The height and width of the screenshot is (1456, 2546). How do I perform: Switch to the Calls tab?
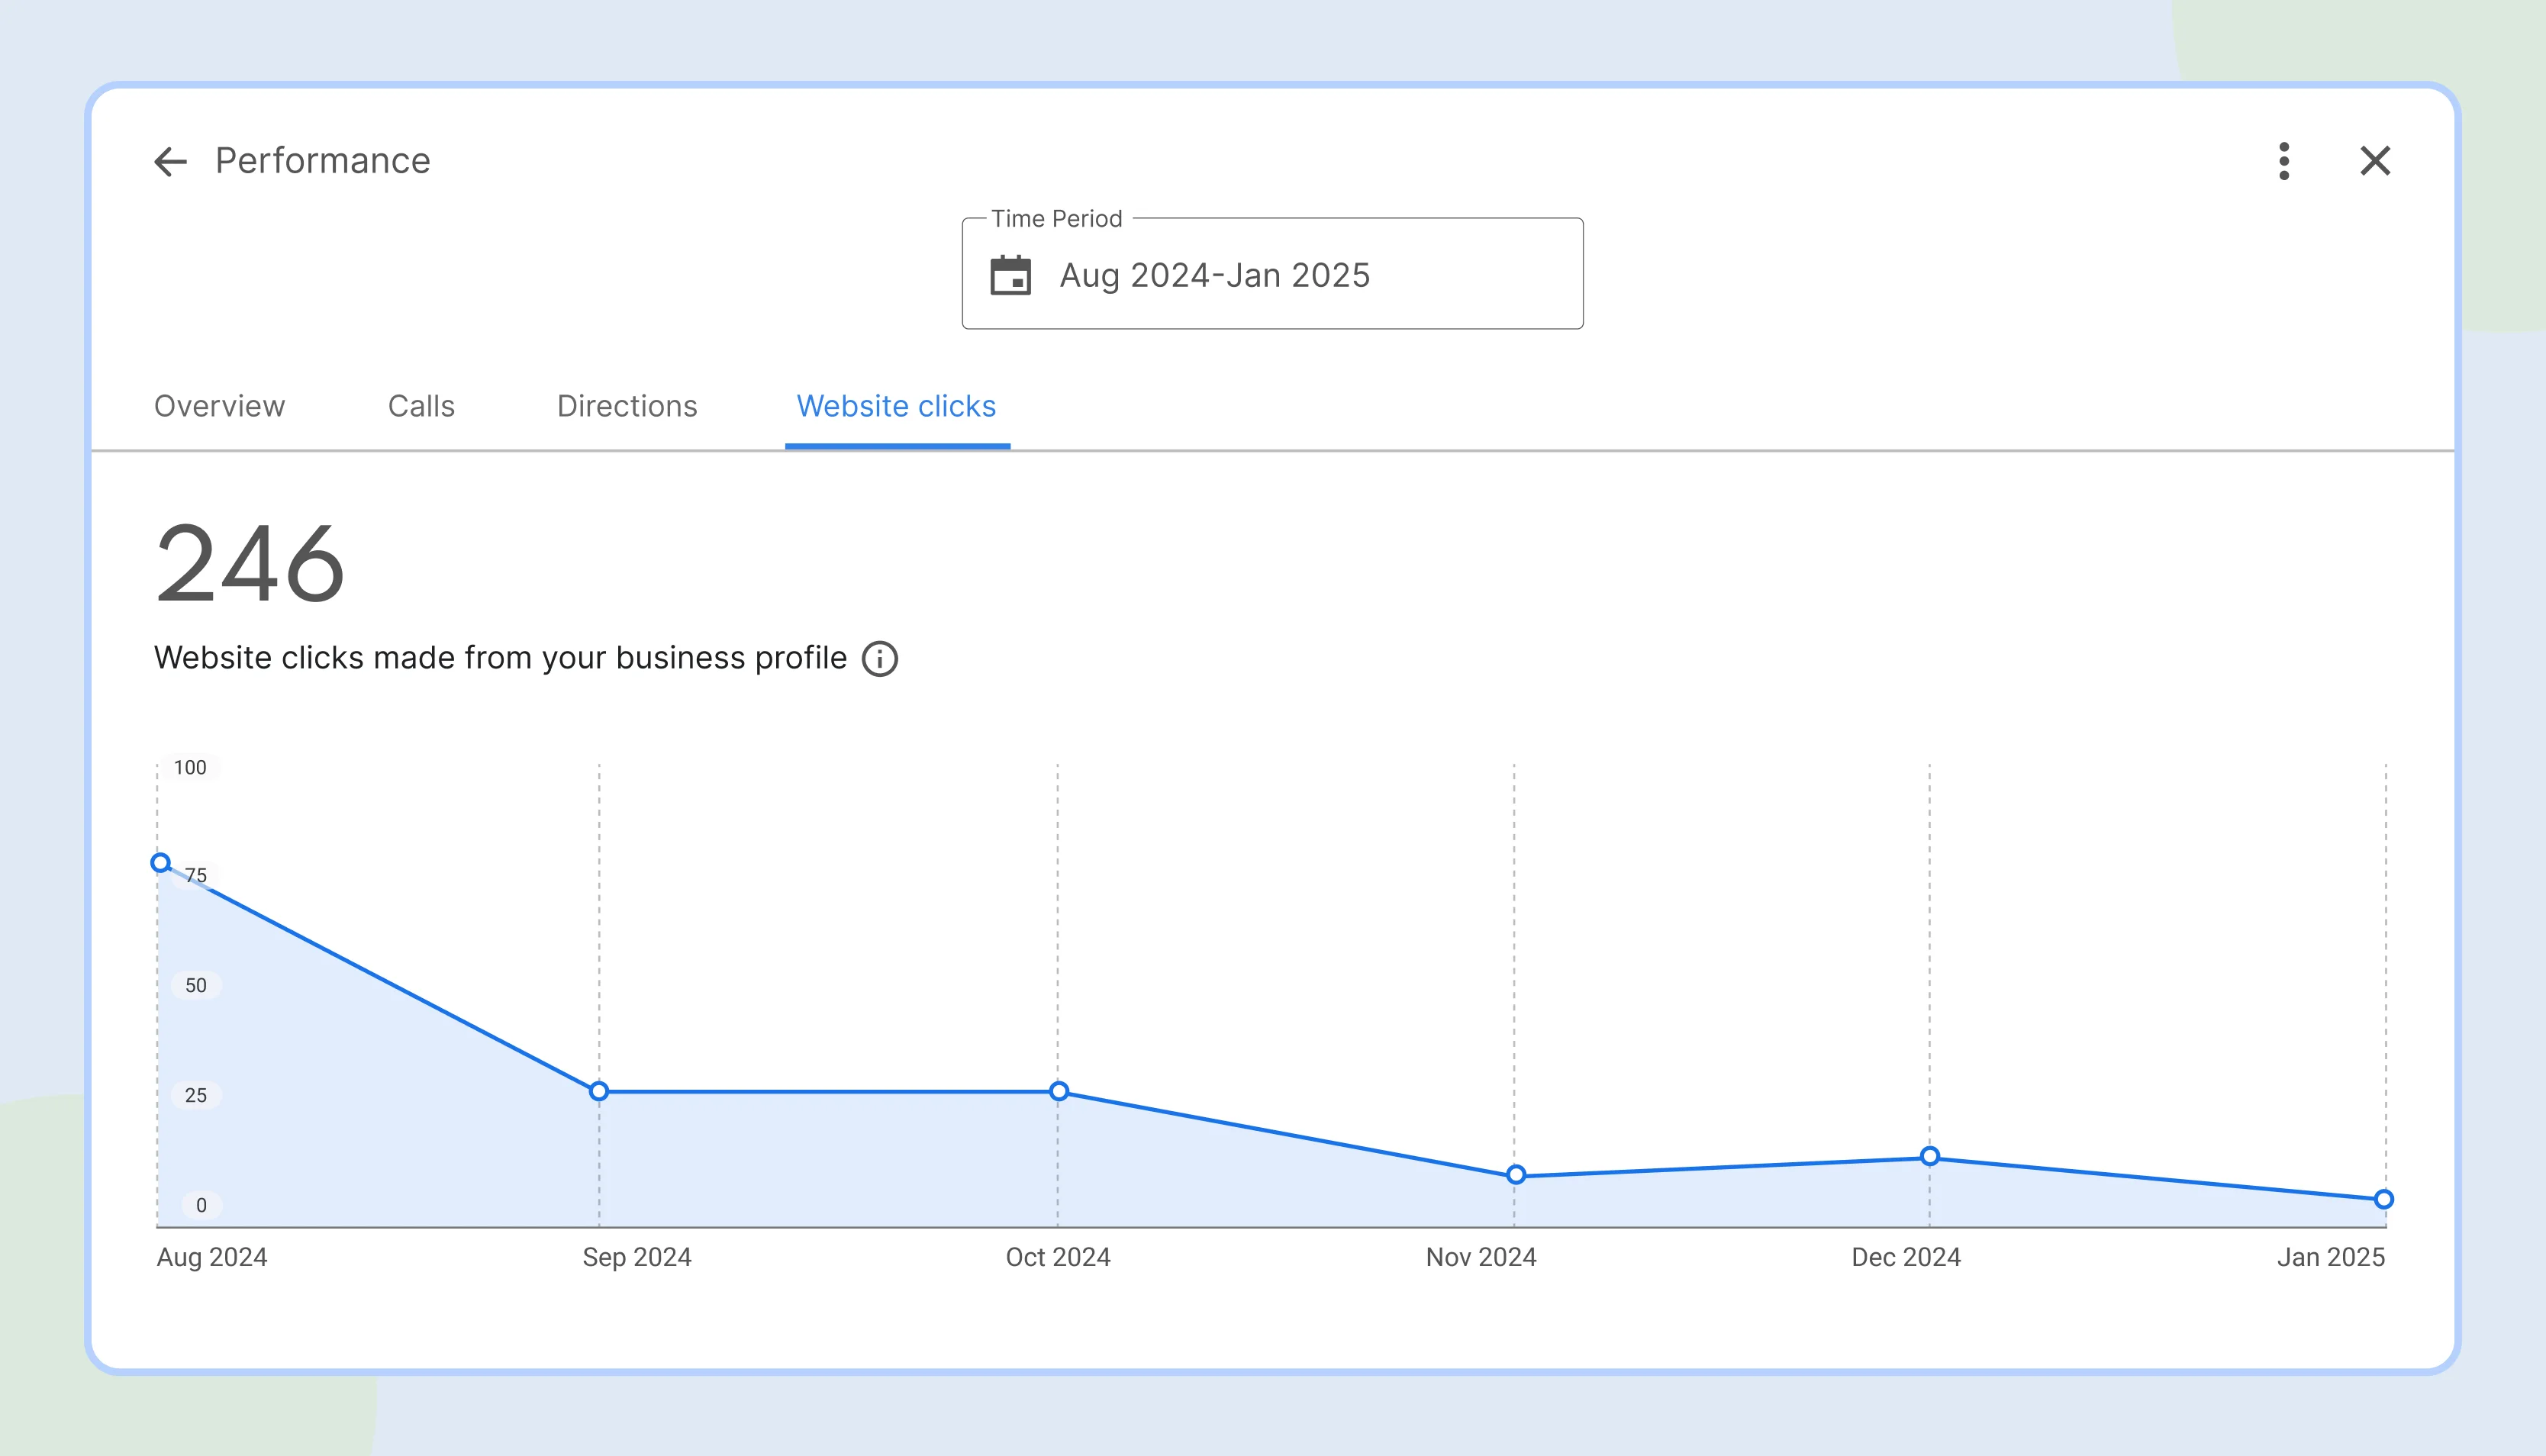[x=421, y=406]
